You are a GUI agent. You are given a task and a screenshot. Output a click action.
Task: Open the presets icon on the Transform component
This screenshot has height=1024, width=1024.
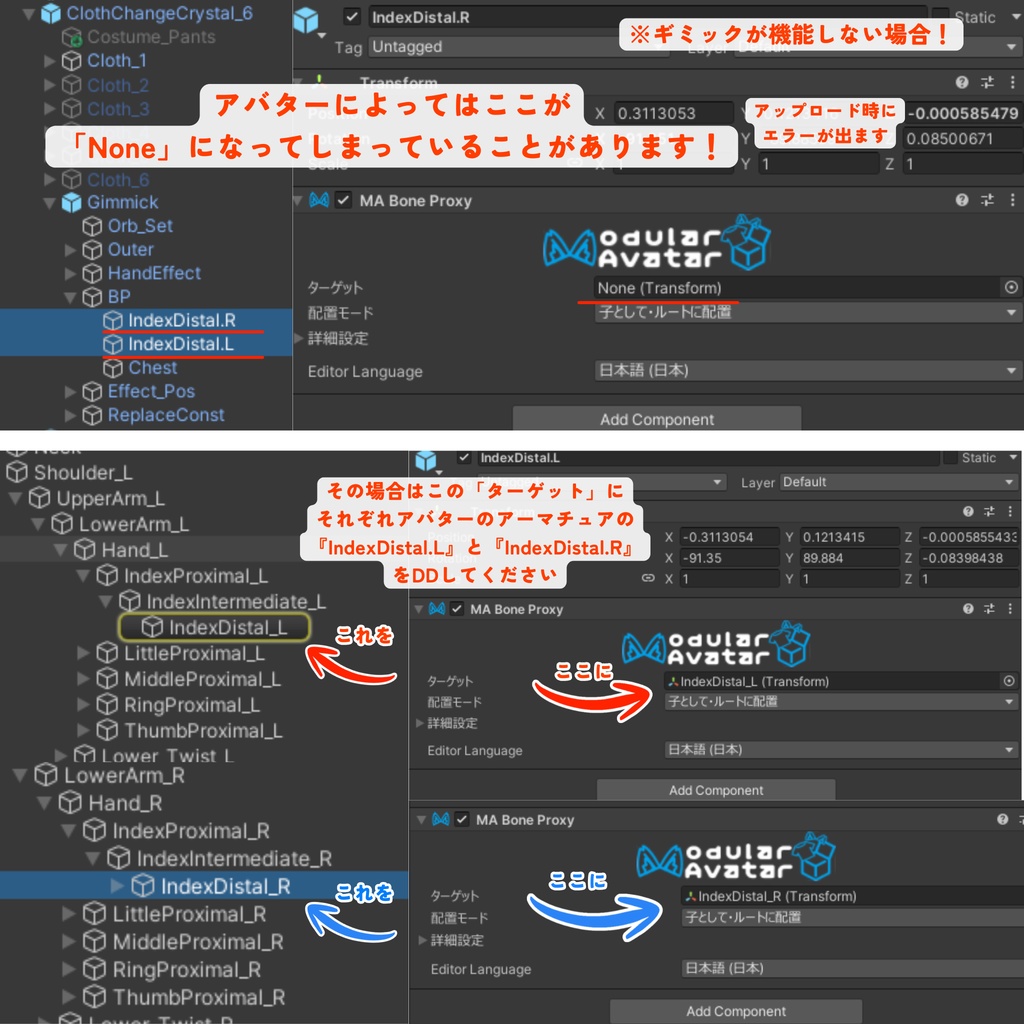coord(988,82)
